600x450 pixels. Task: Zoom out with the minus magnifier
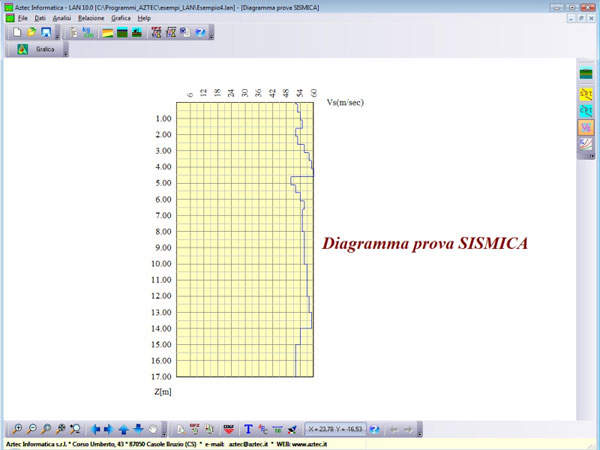[x=31, y=429]
